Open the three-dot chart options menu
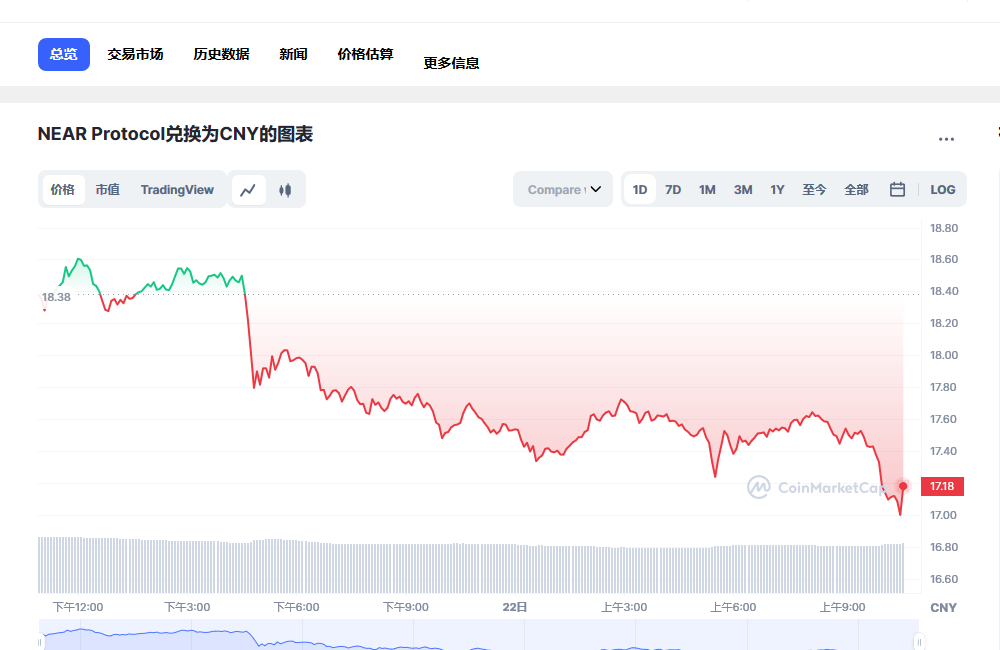This screenshot has width=1000, height=650. coord(946,138)
